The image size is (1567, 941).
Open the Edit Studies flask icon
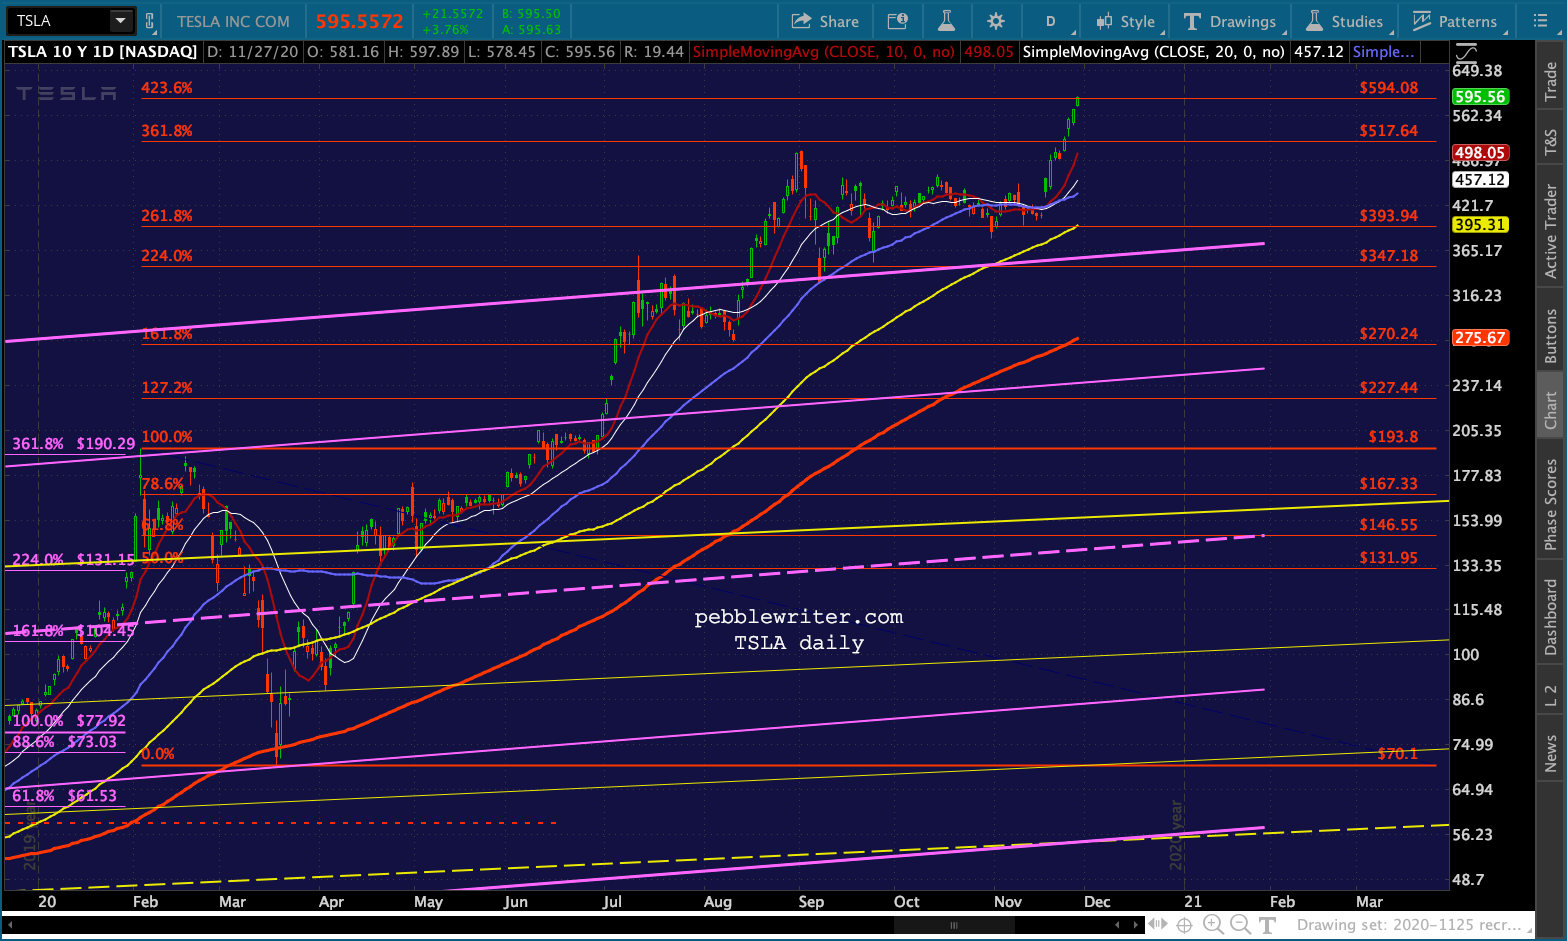[x=946, y=21]
